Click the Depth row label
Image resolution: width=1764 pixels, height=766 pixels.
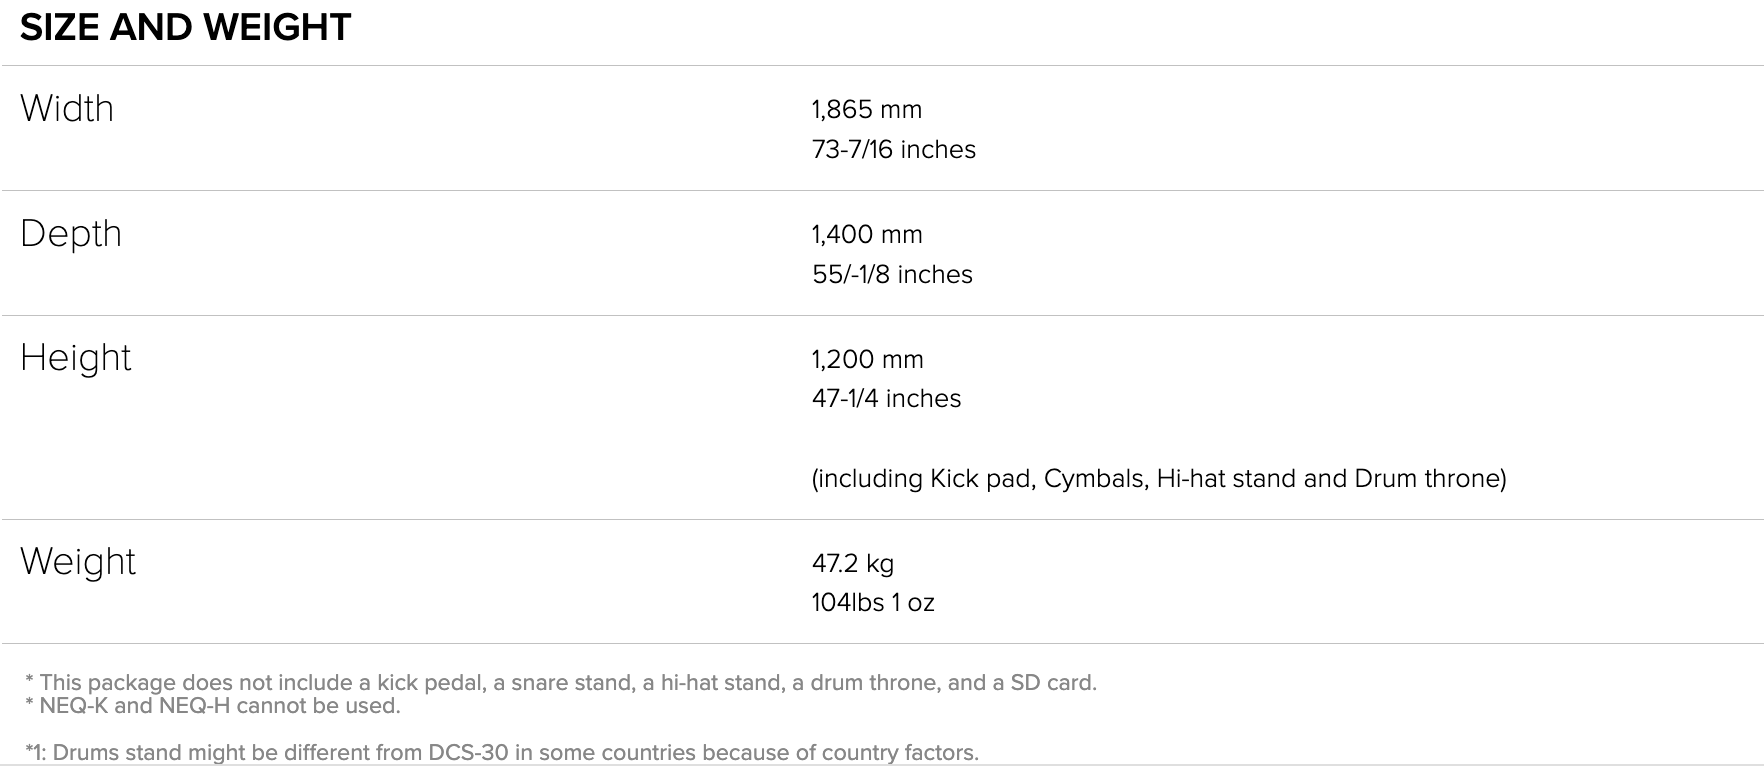point(71,233)
